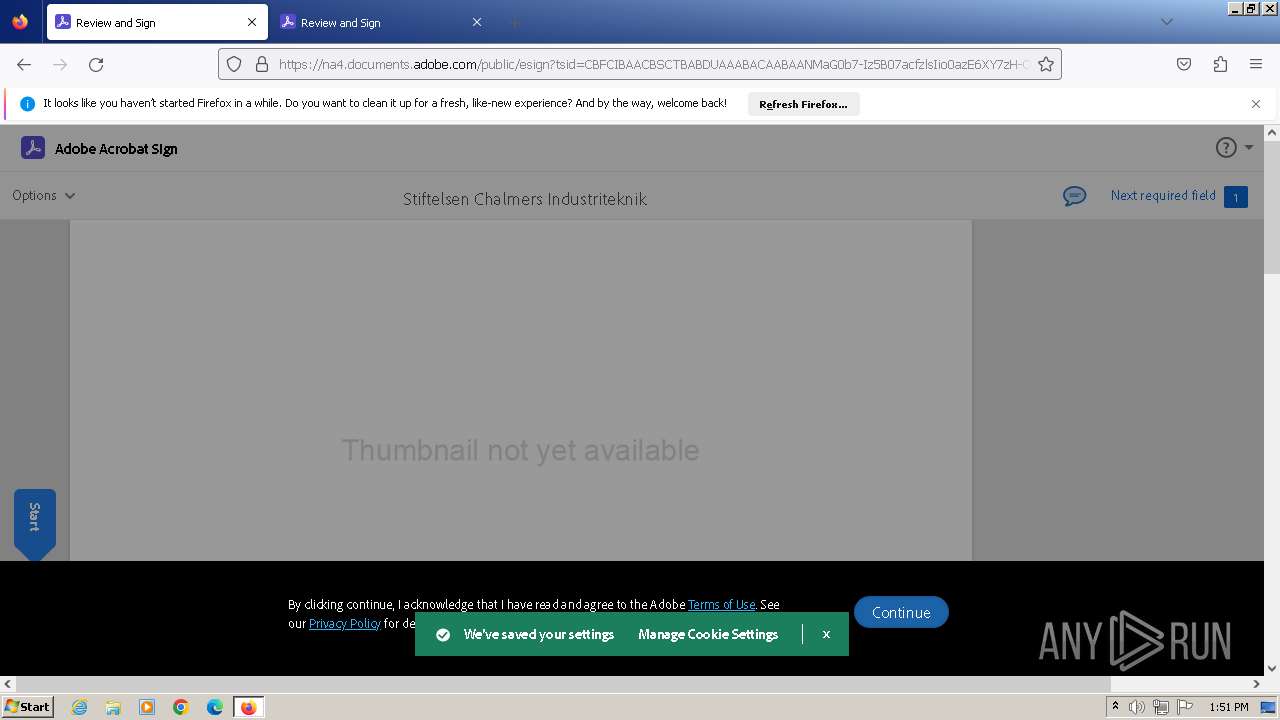Open the volume speaker tray icon
Image resolution: width=1280 pixels, height=720 pixels.
click(x=1137, y=707)
